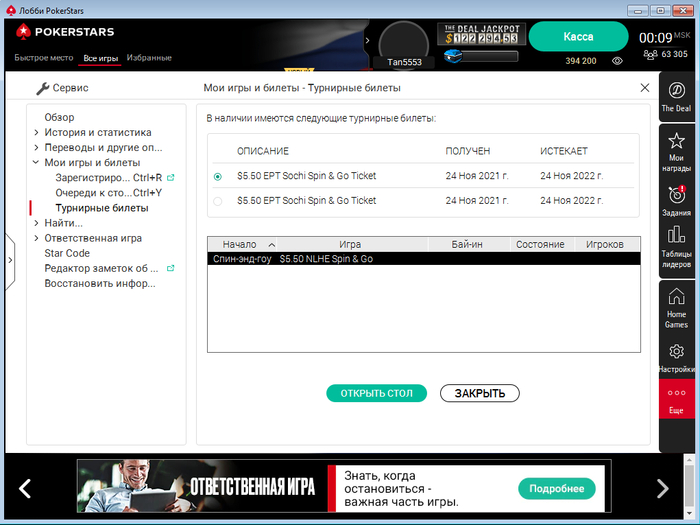Click the treasure chest rewards icon
700x525 pixels.
(453, 57)
